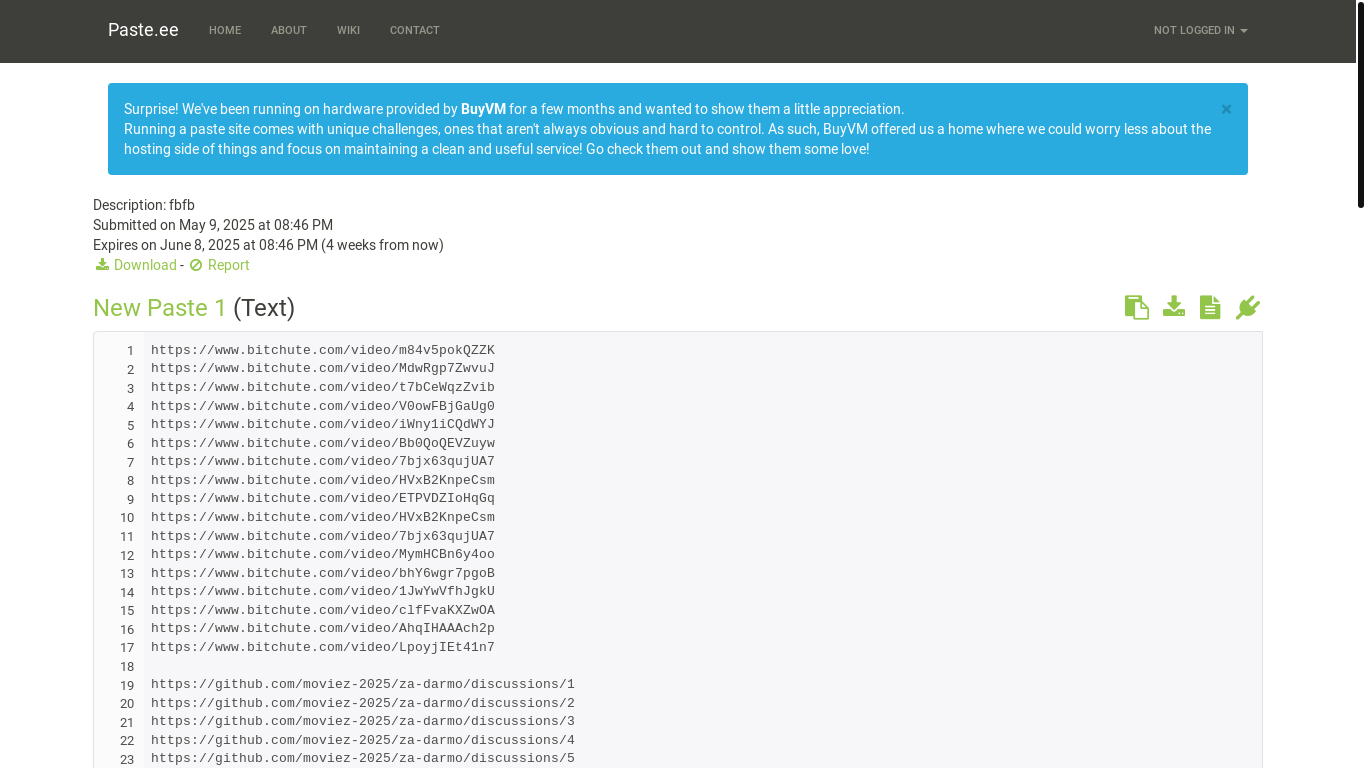Open the ABOUT page
Image resolution: width=1366 pixels, height=768 pixels.
click(x=289, y=31)
